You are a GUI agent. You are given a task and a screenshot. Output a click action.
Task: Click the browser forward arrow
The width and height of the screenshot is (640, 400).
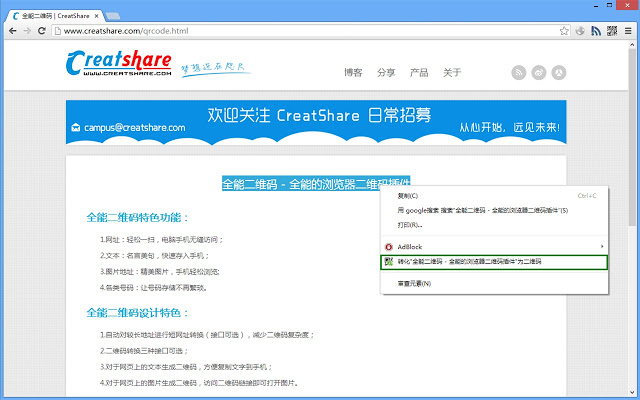pos(27,31)
